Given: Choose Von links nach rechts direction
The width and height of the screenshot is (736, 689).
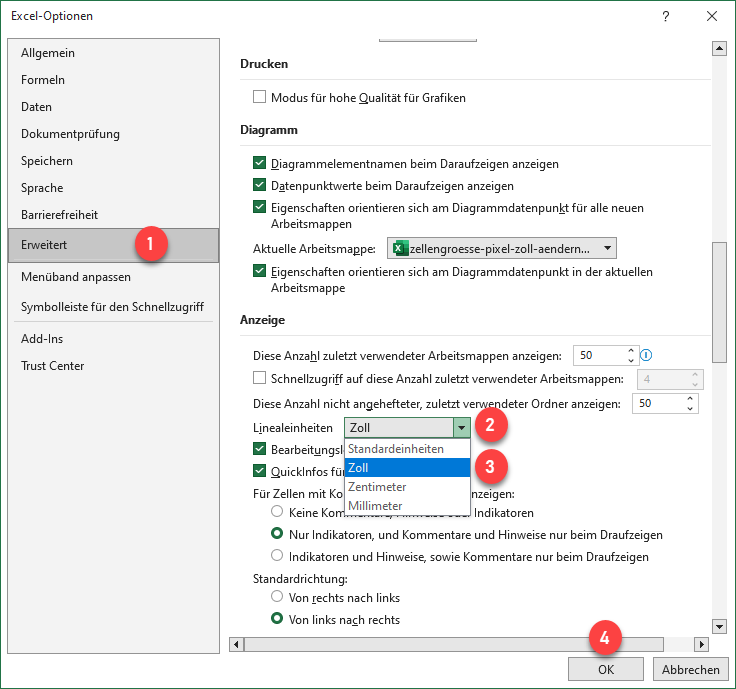Looking at the screenshot, I should tap(277, 618).
